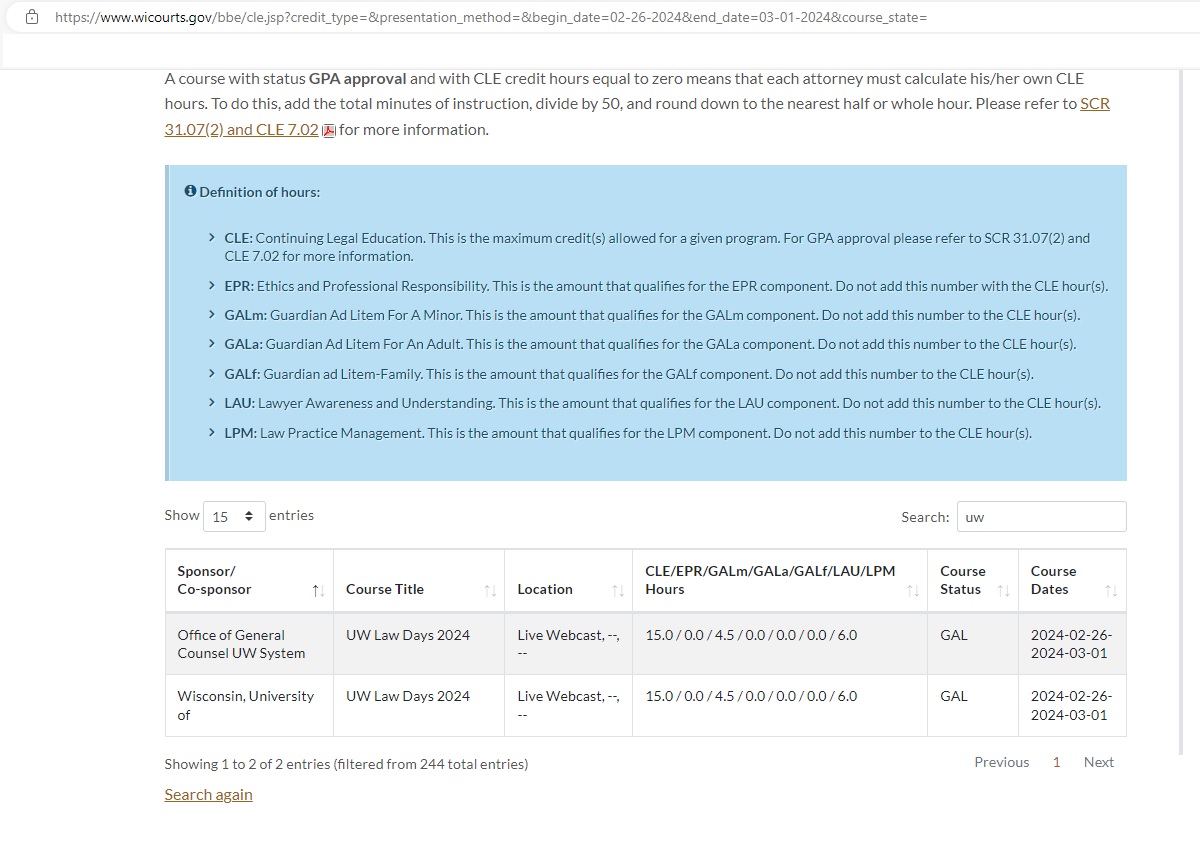Click the 'EPR:' definition label
Image resolution: width=1200 pixels, height=845 pixels.
point(239,286)
